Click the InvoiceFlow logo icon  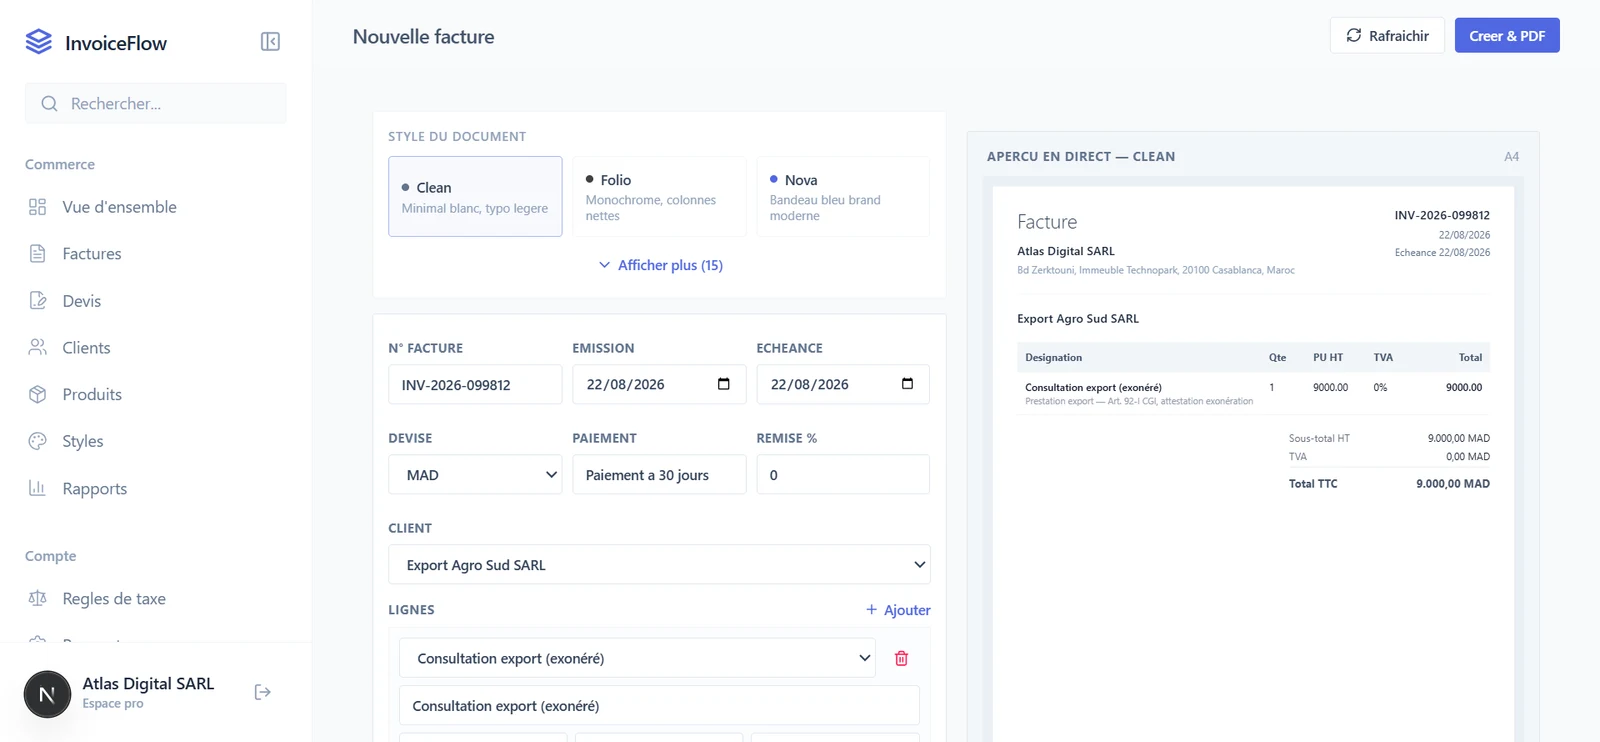pyautogui.click(x=38, y=42)
